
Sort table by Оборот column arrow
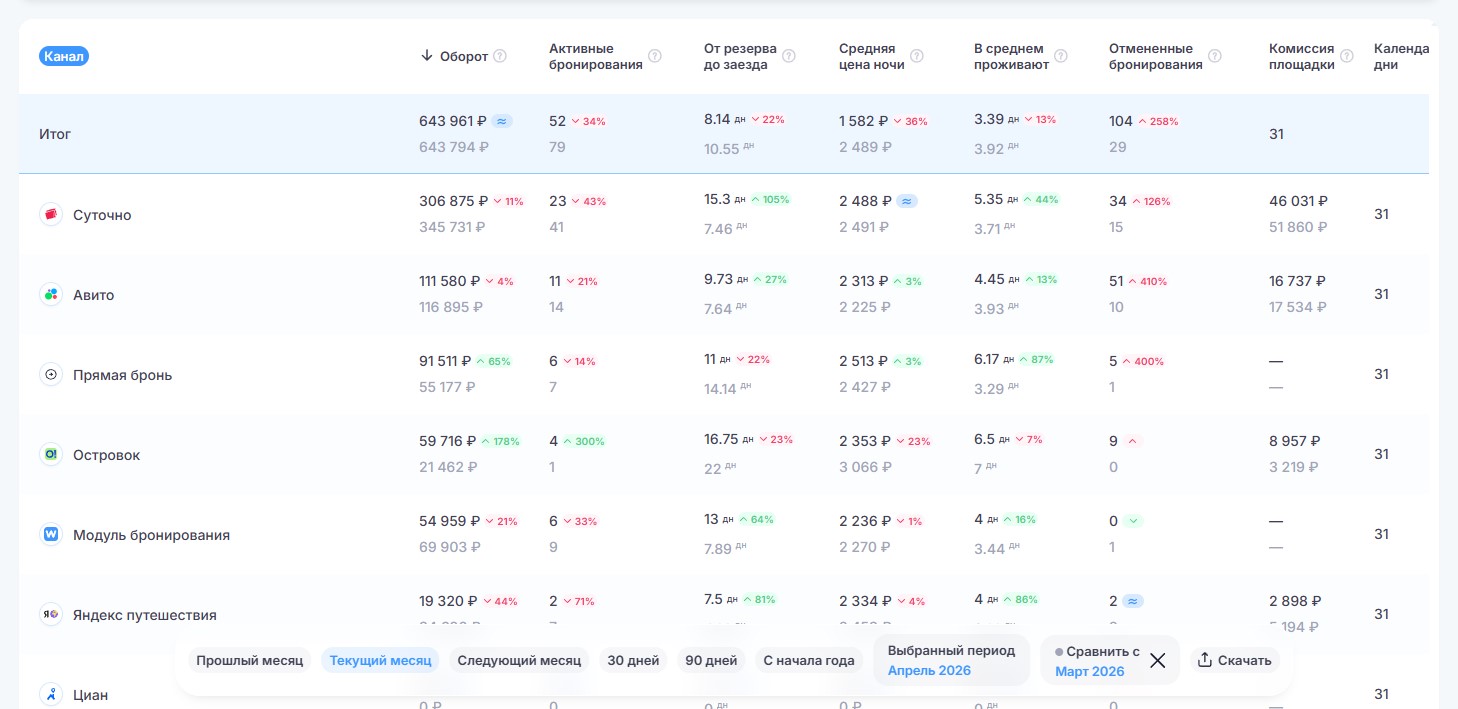[427, 56]
